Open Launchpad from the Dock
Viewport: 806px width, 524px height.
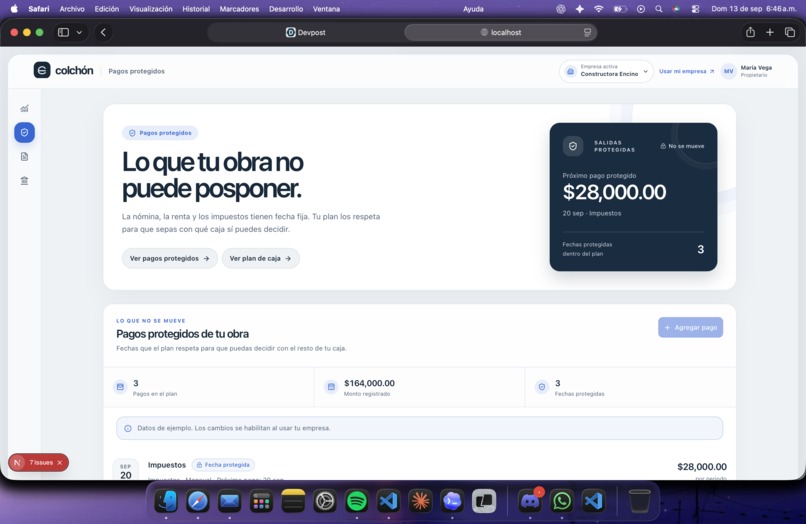pos(261,501)
